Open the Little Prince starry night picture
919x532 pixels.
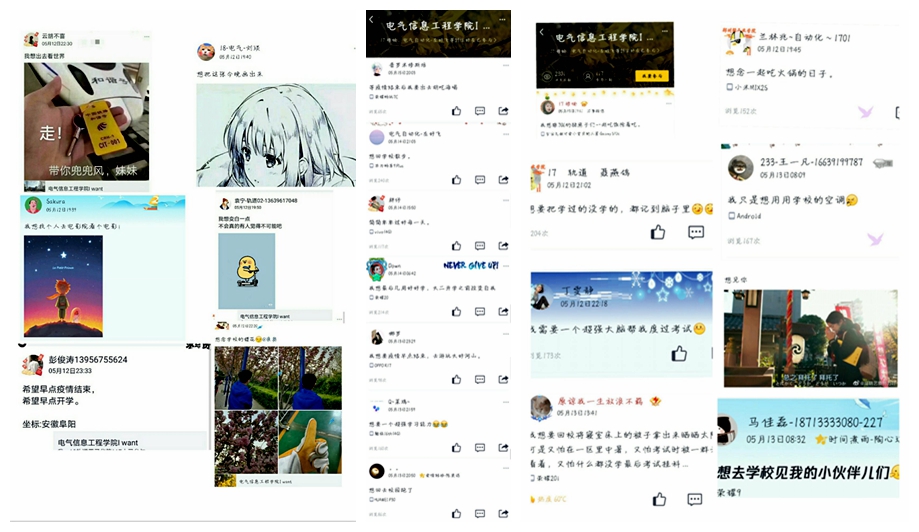click(x=63, y=286)
